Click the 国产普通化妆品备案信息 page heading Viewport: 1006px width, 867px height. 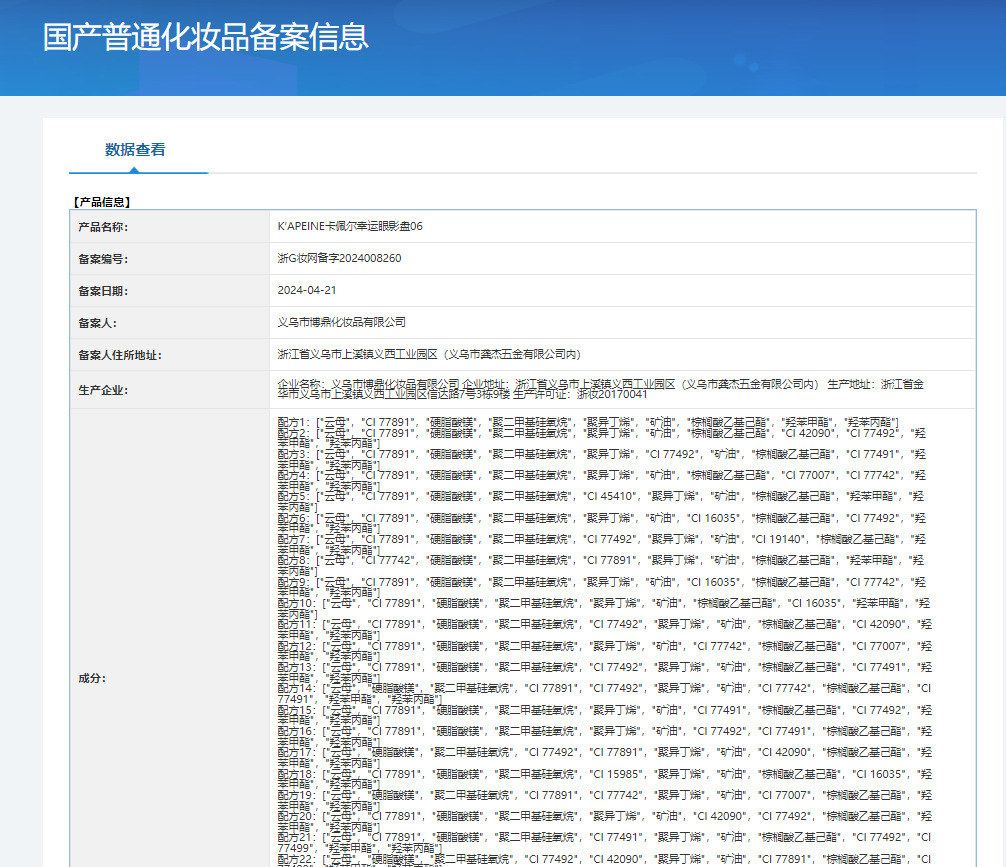(x=206, y=37)
